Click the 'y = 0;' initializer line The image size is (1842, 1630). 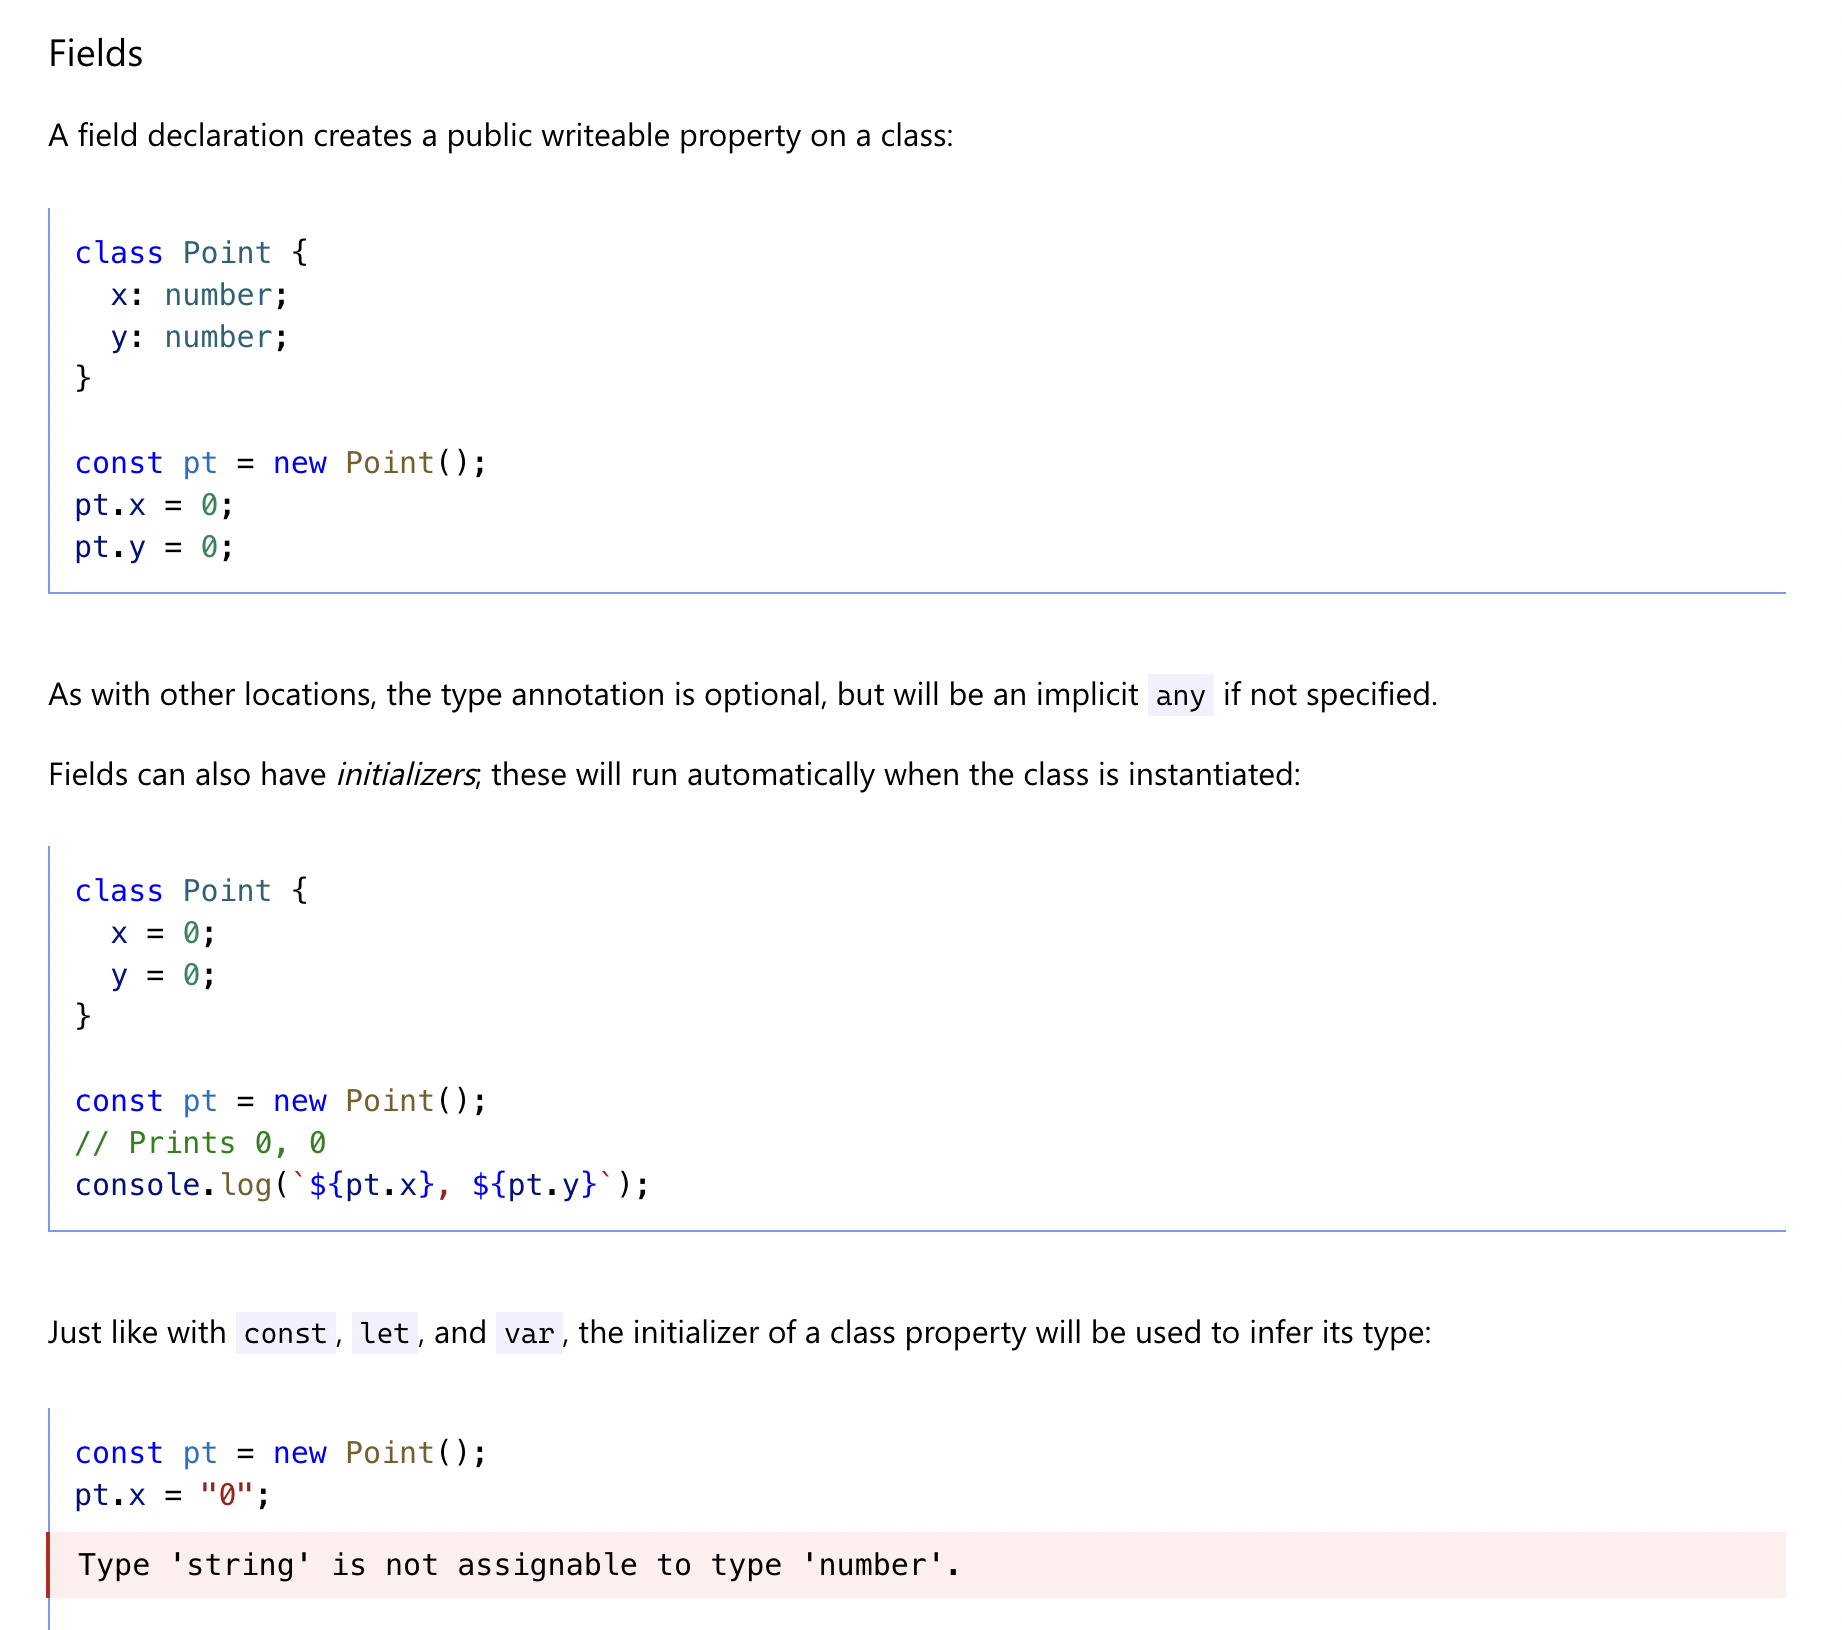(163, 975)
